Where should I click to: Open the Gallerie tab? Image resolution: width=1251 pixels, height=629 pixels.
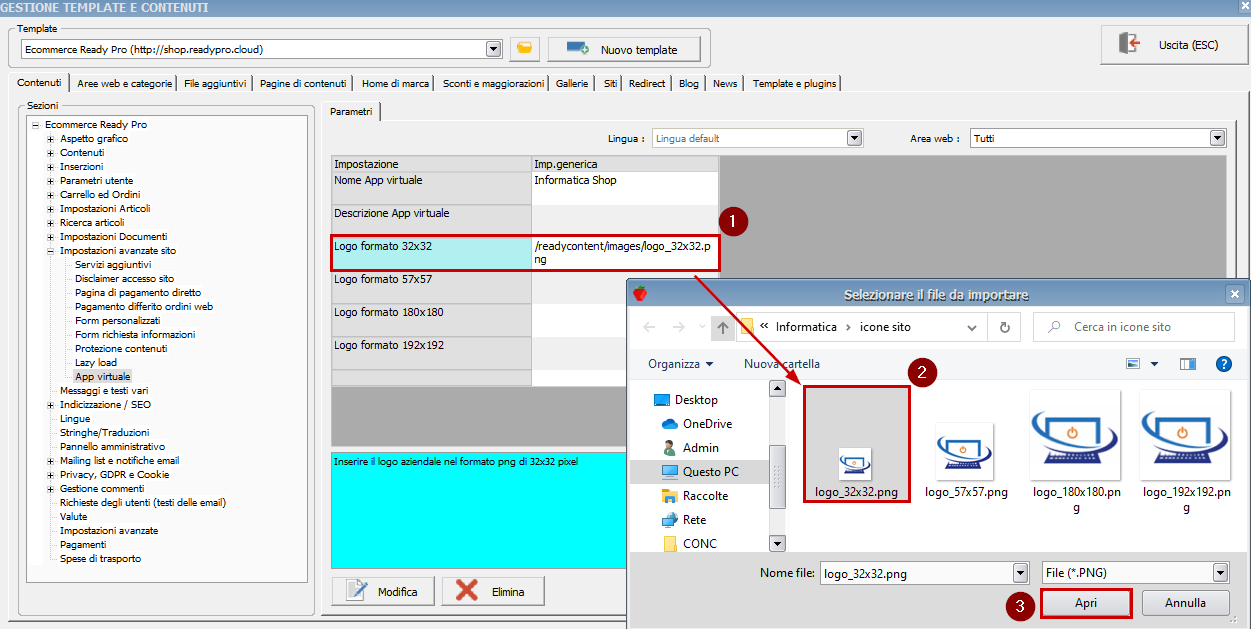tap(572, 83)
